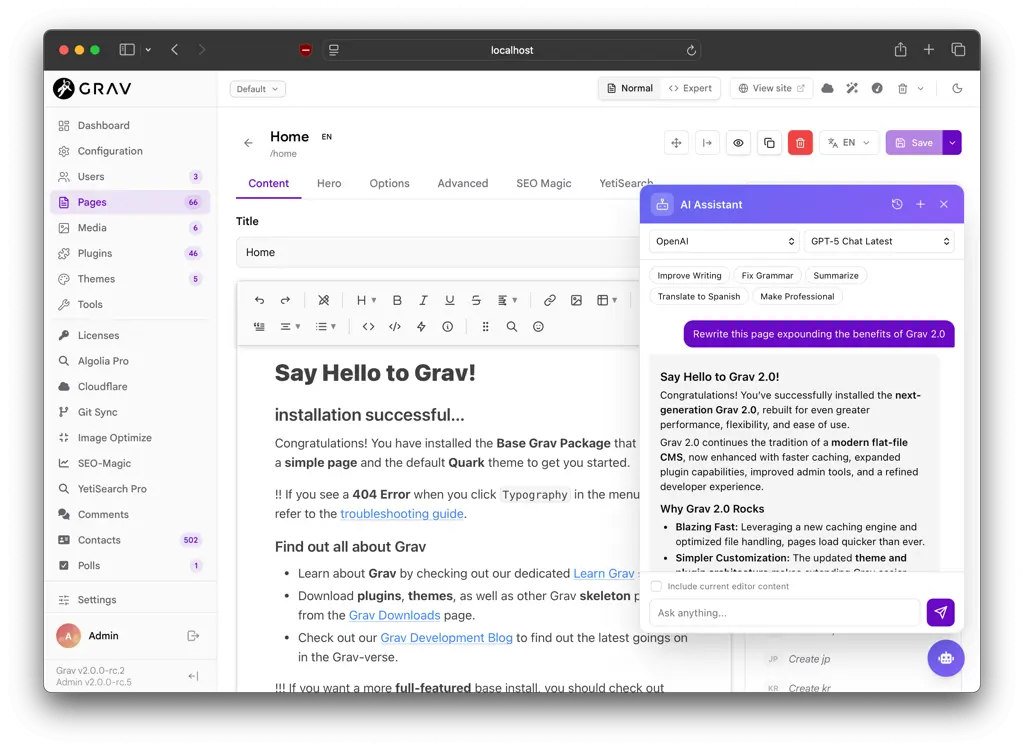The image size is (1024, 750).
Task: Switch to the Hero tab
Action: 329,184
